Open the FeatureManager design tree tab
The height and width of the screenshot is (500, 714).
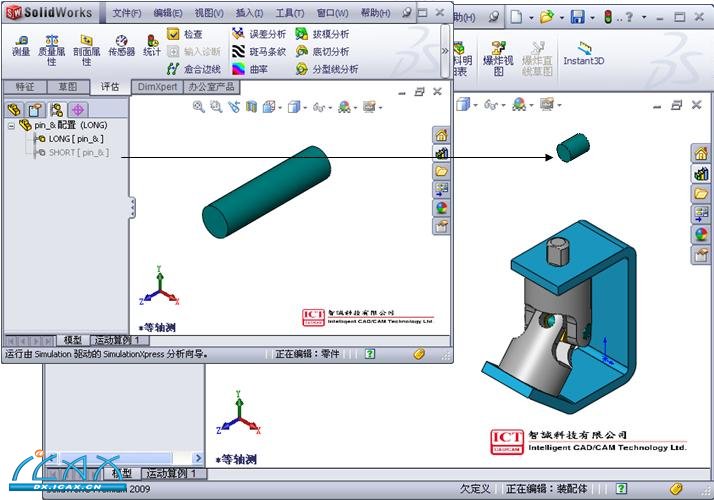pyautogui.click(x=14, y=110)
